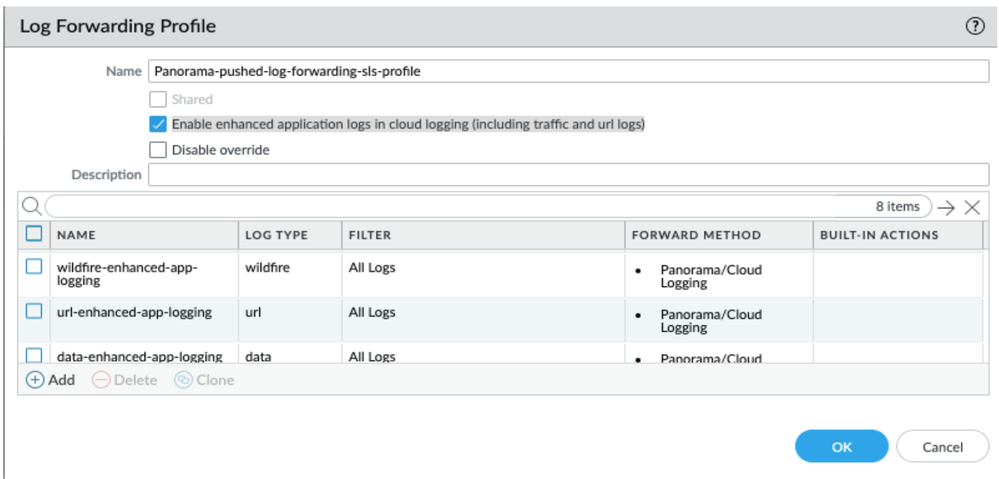Click the Forward Method column header
Image resolution: width=999 pixels, height=479 pixels.
point(696,235)
